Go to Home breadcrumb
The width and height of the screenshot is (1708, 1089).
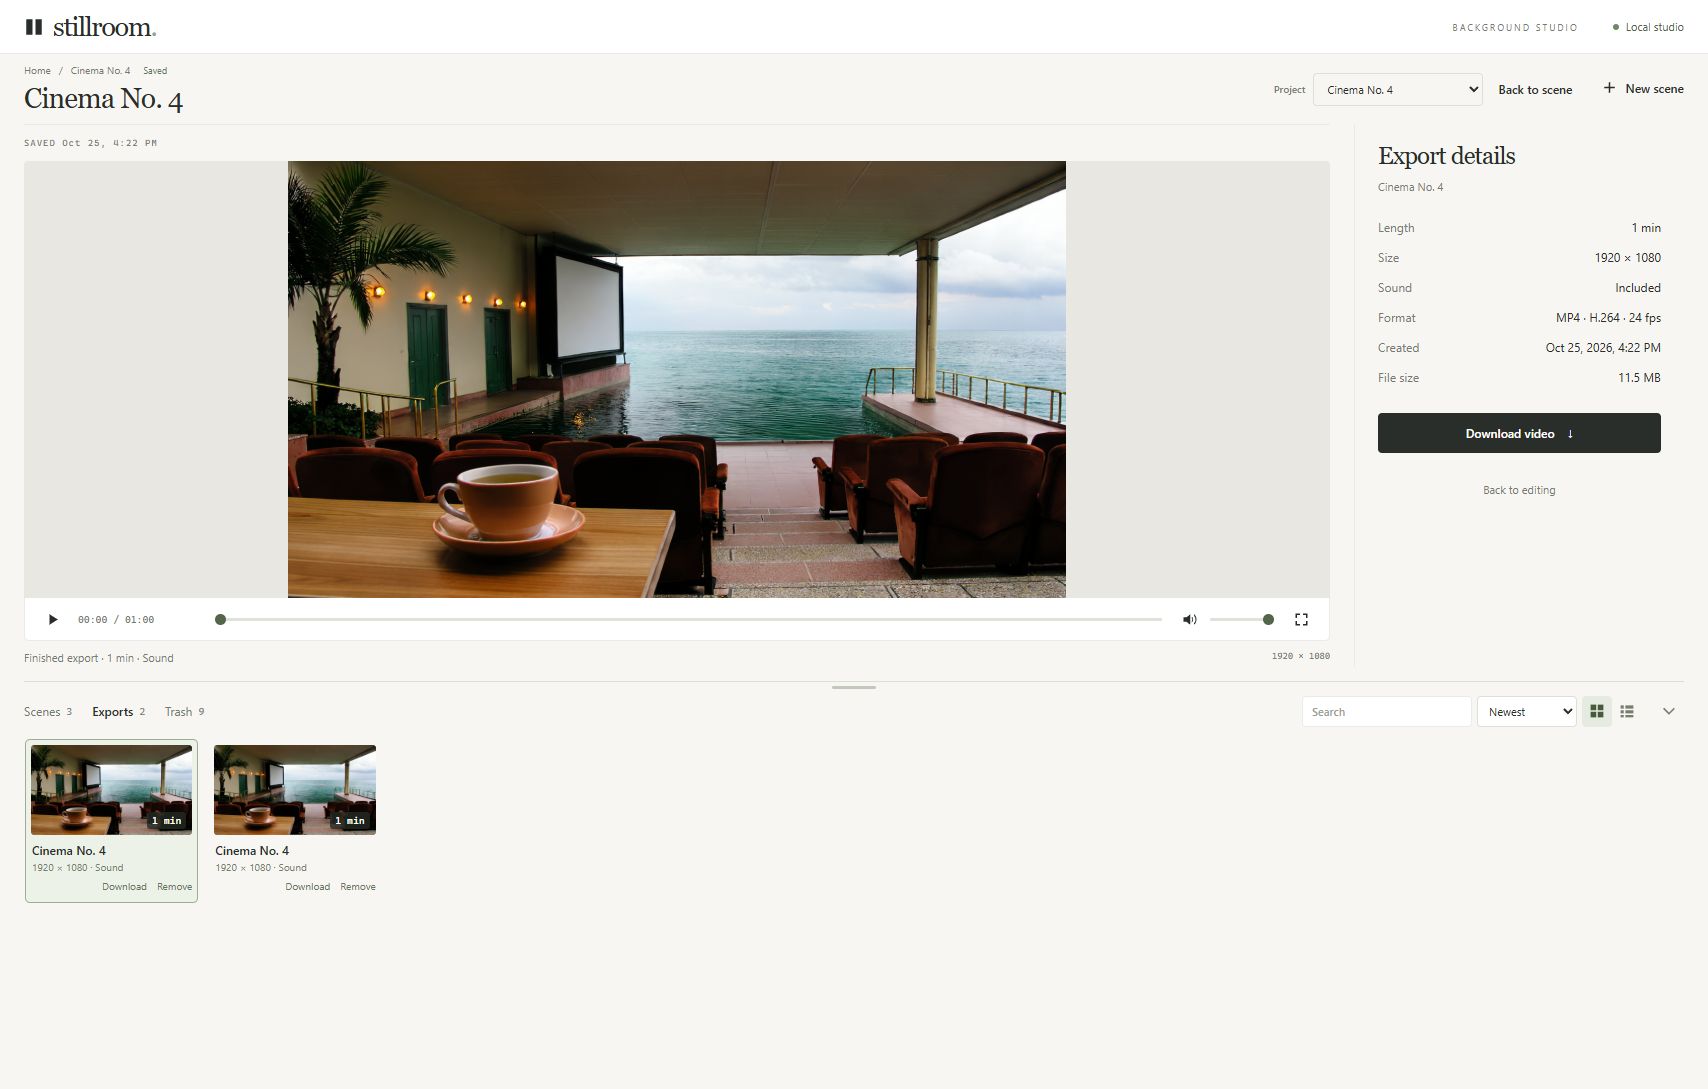point(37,71)
